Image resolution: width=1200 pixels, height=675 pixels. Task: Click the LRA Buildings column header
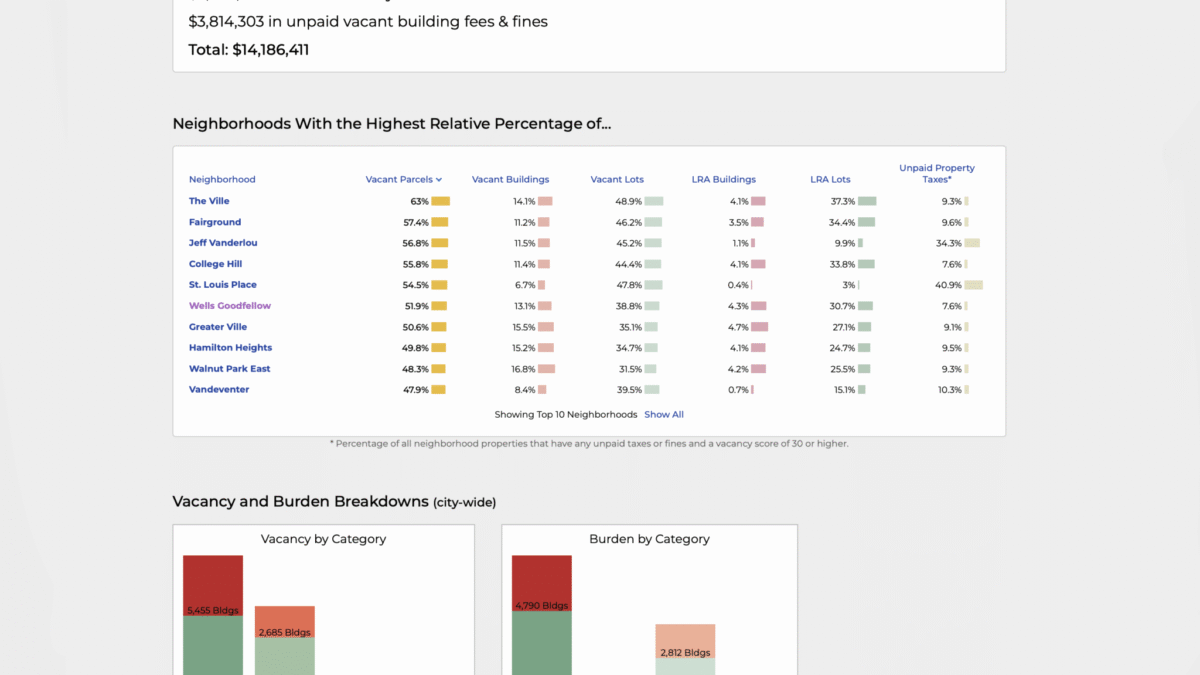pos(723,180)
